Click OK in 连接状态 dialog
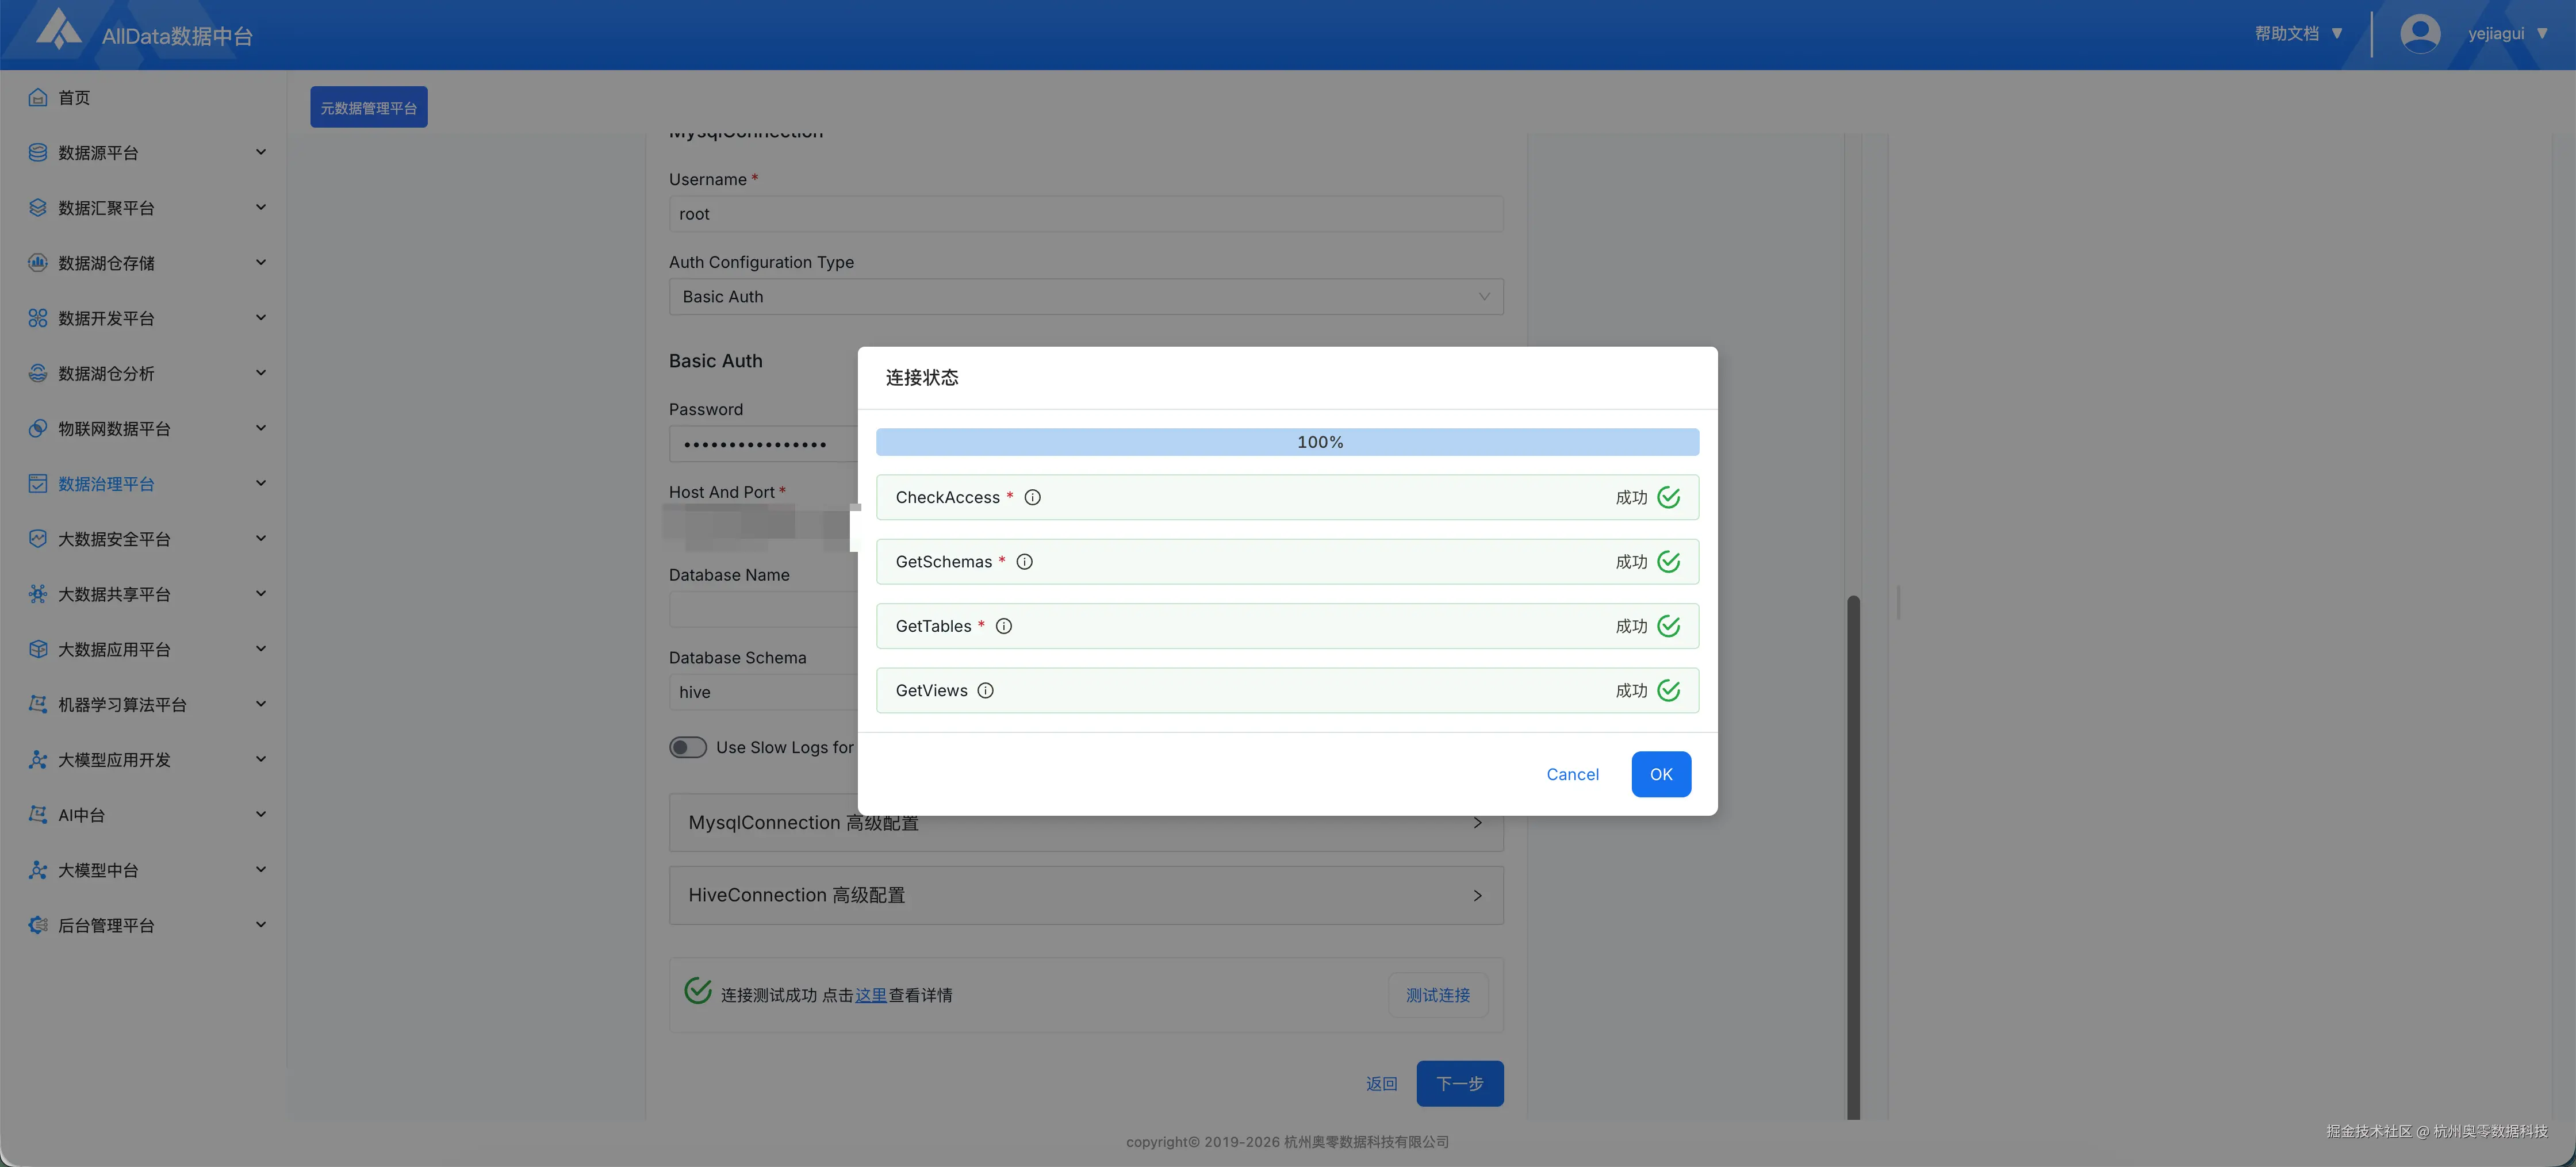The height and width of the screenshot is (1167, 2576). click(x=1661, y=774)
